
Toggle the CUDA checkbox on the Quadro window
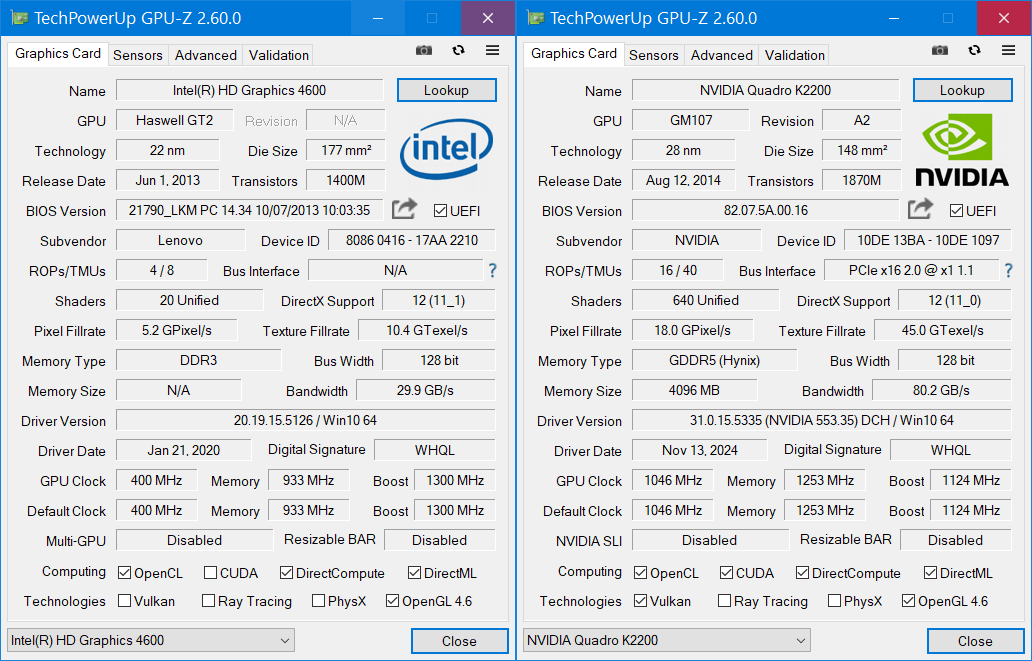(726, 572)
